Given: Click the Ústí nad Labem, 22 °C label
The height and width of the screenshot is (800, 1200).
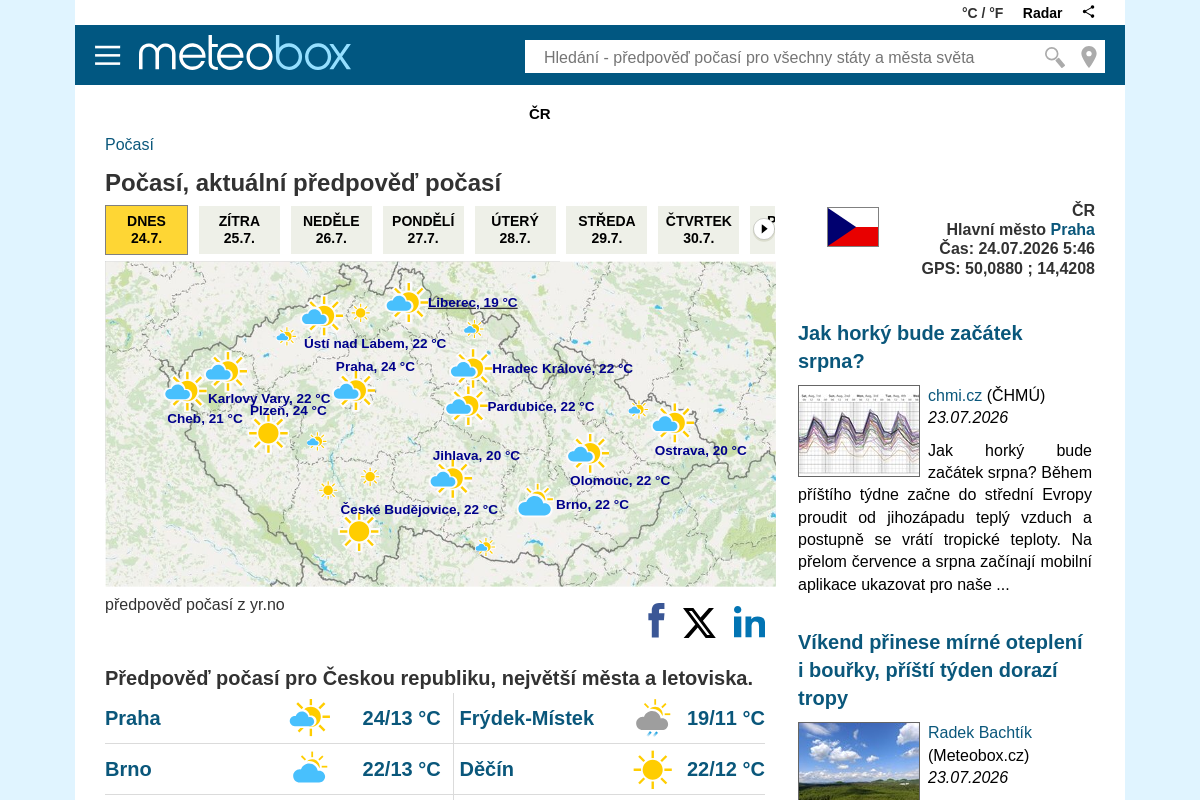Looking at the screenshot, I should 375,344.
